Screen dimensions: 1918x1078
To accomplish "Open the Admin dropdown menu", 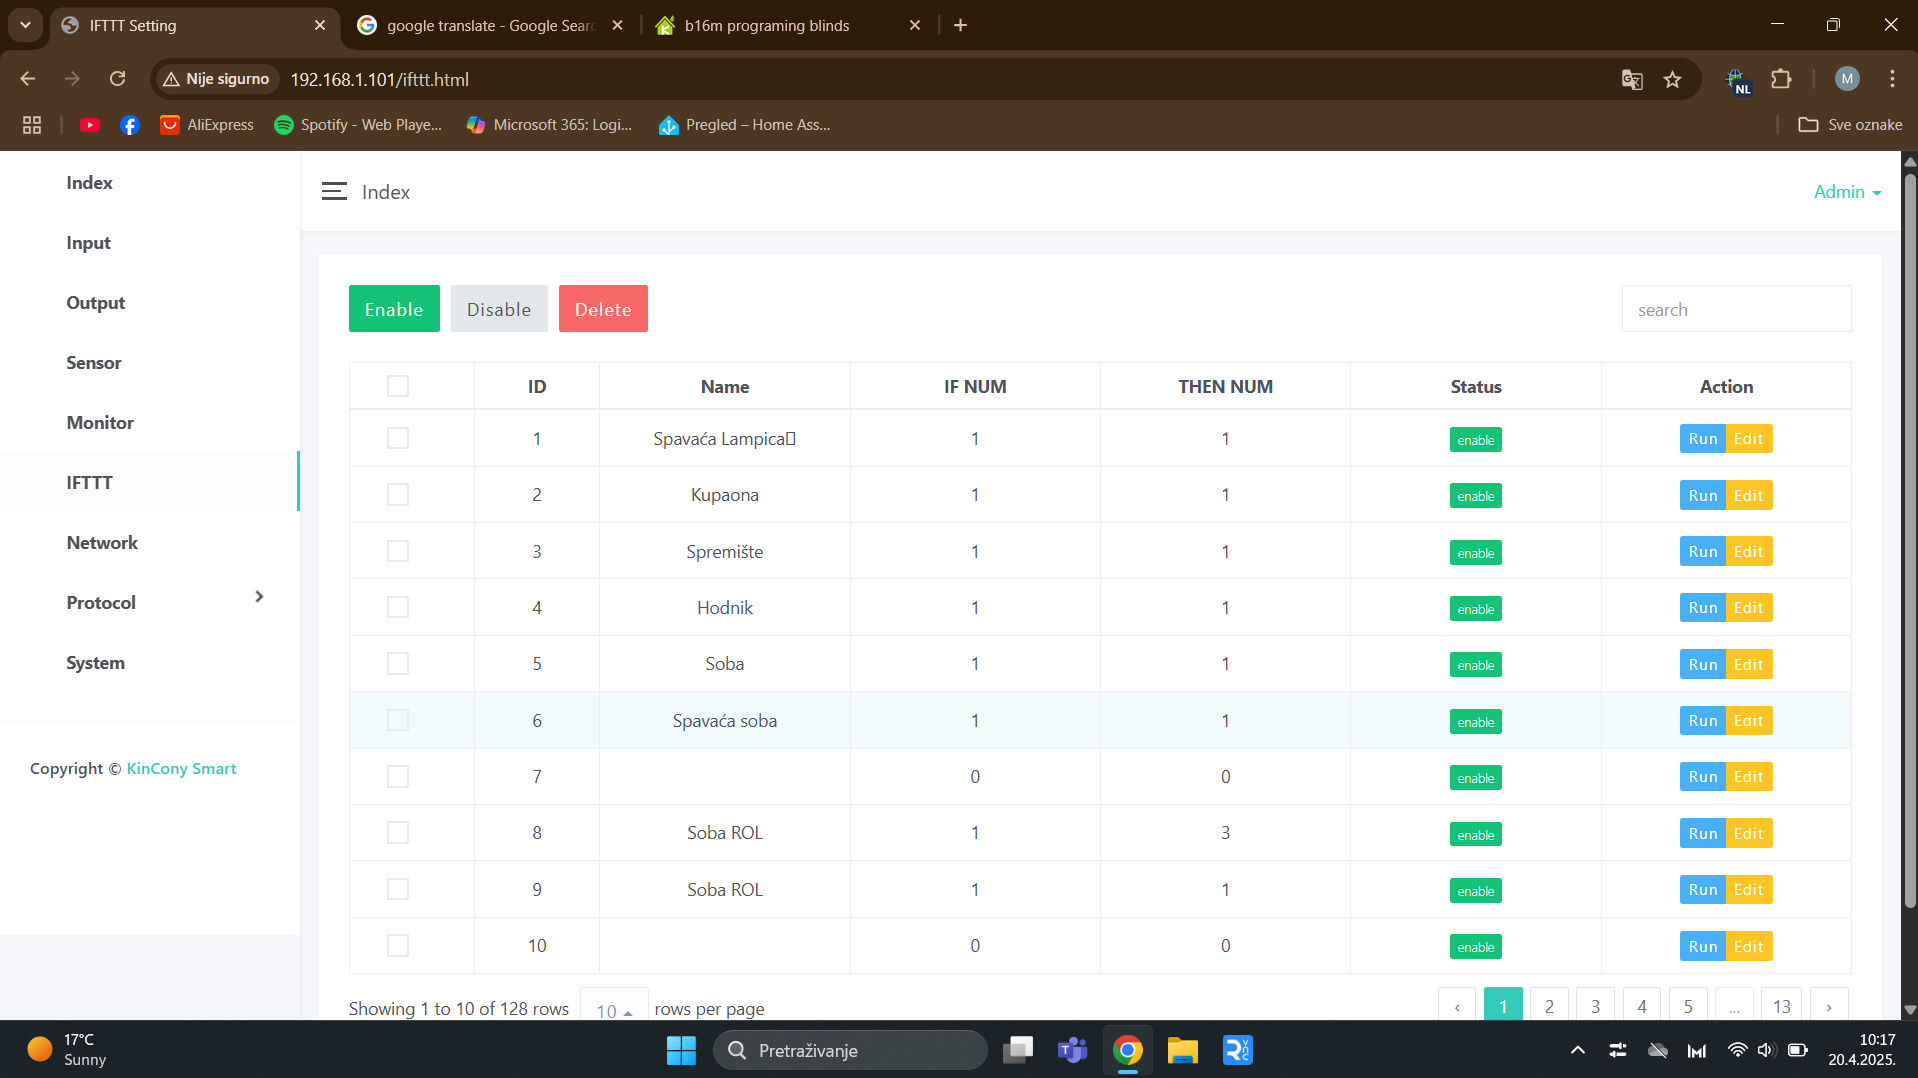I will tap(1847, 192).
